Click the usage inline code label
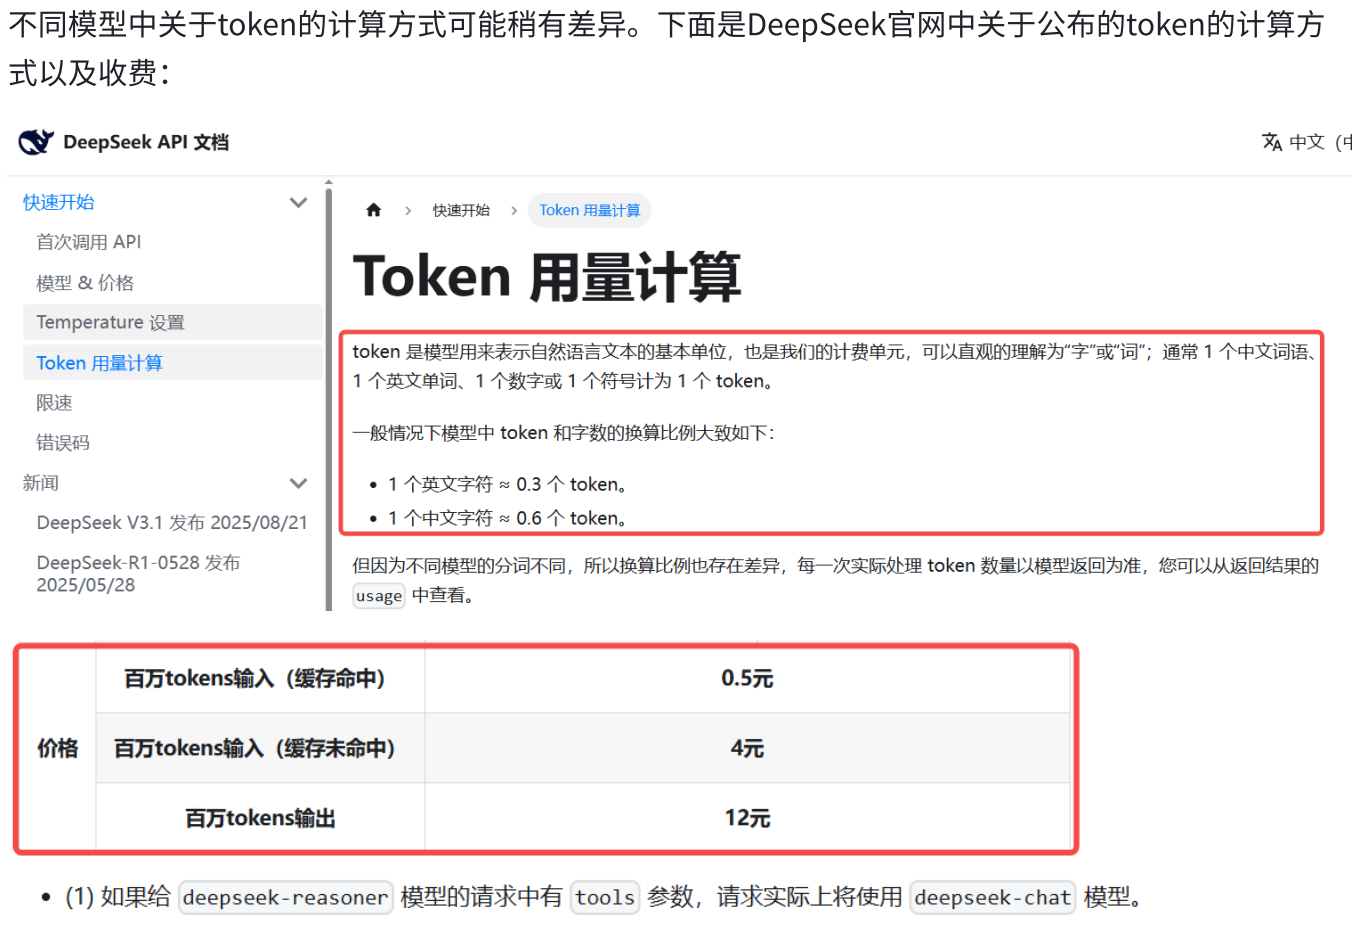The width and height of the screenshot is (1356, 948). (x=379, y=596)
